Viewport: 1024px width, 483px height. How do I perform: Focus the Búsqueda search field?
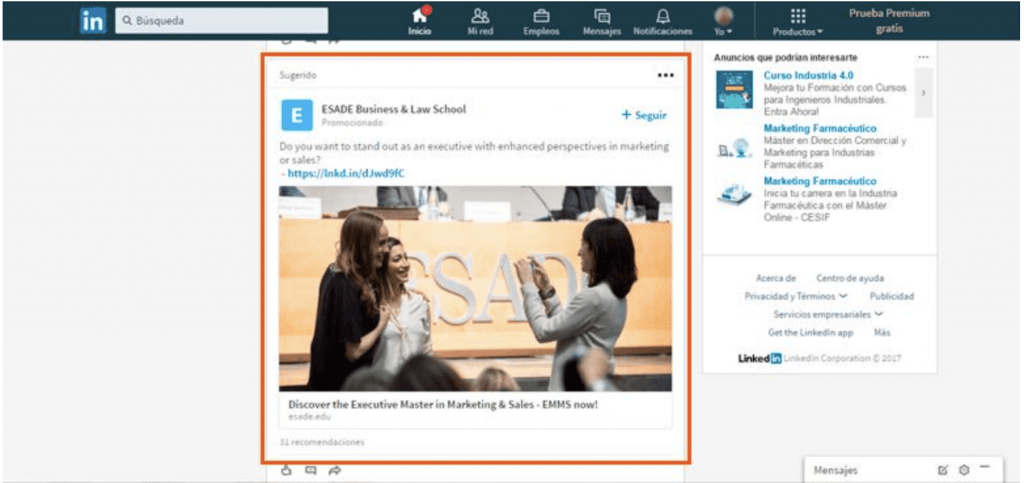(222, 21)
